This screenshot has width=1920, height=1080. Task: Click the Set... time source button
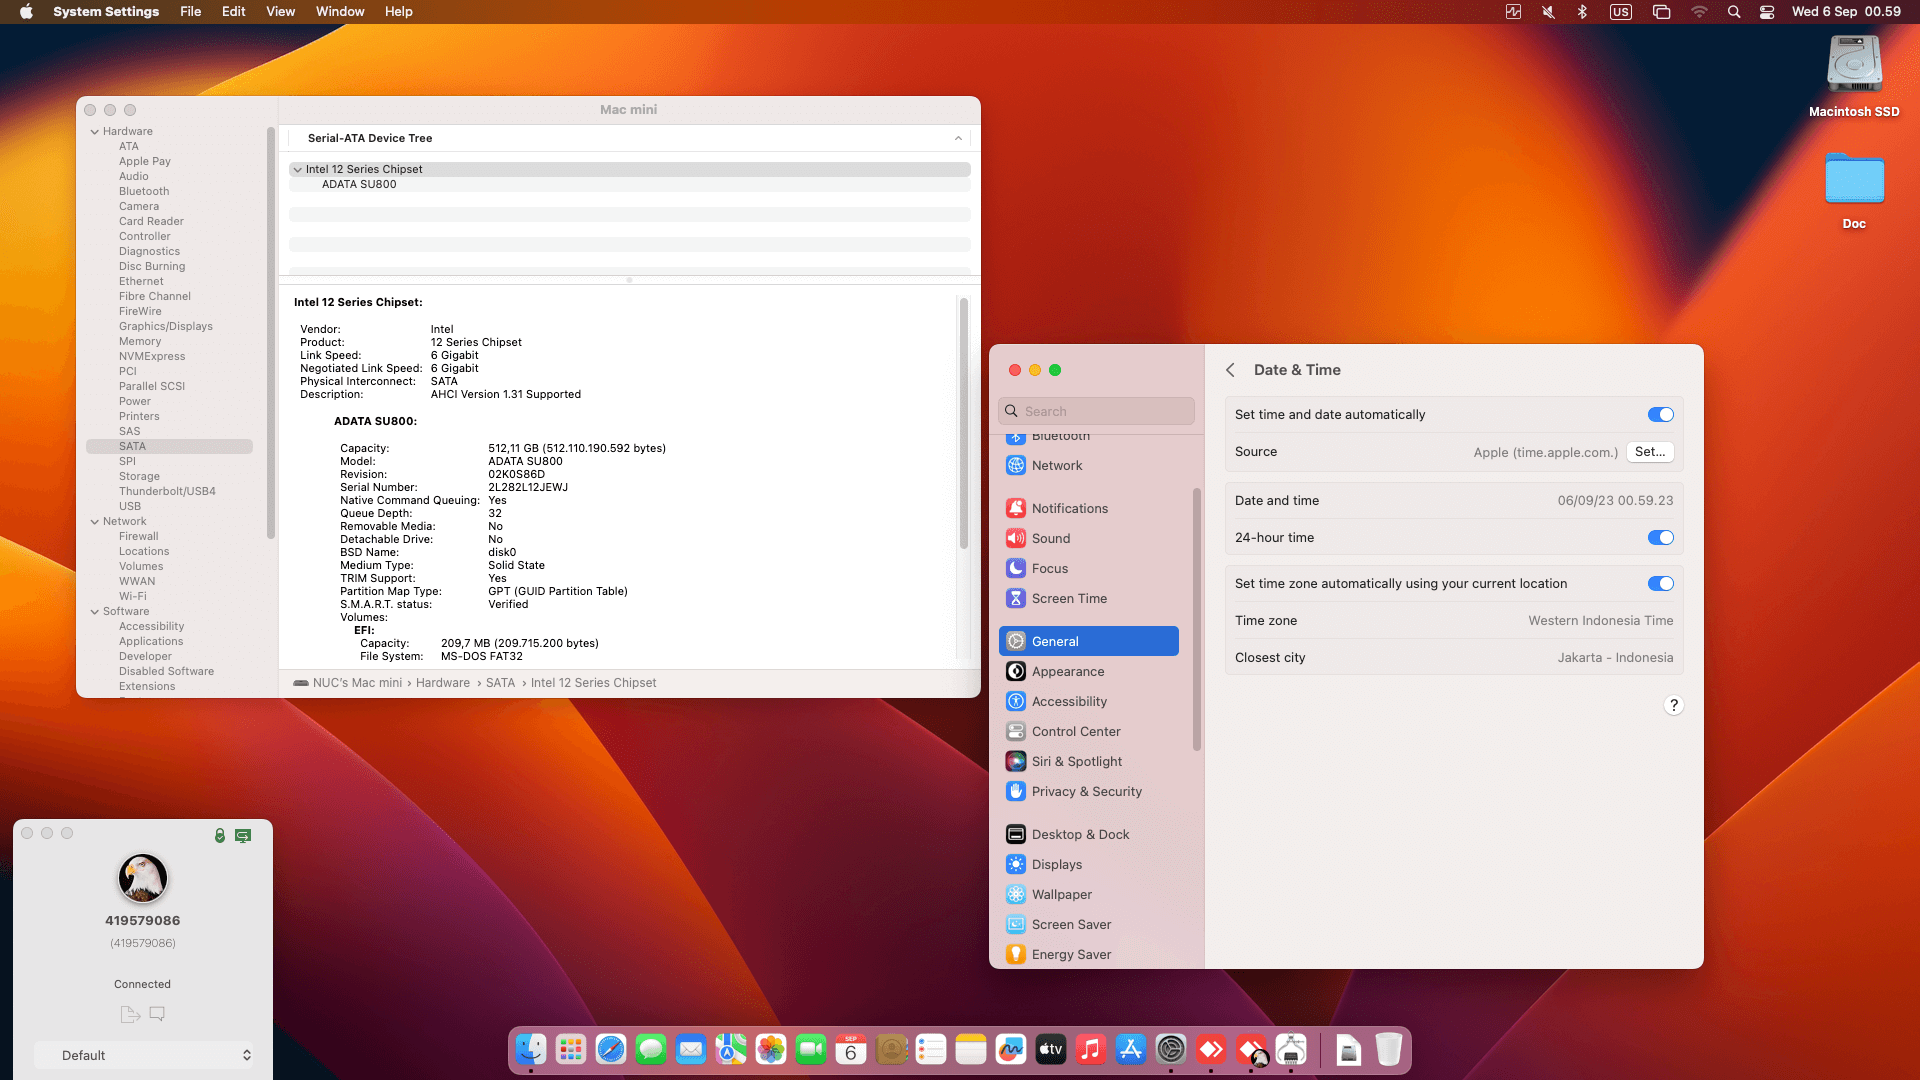[x=1649, y=452]
